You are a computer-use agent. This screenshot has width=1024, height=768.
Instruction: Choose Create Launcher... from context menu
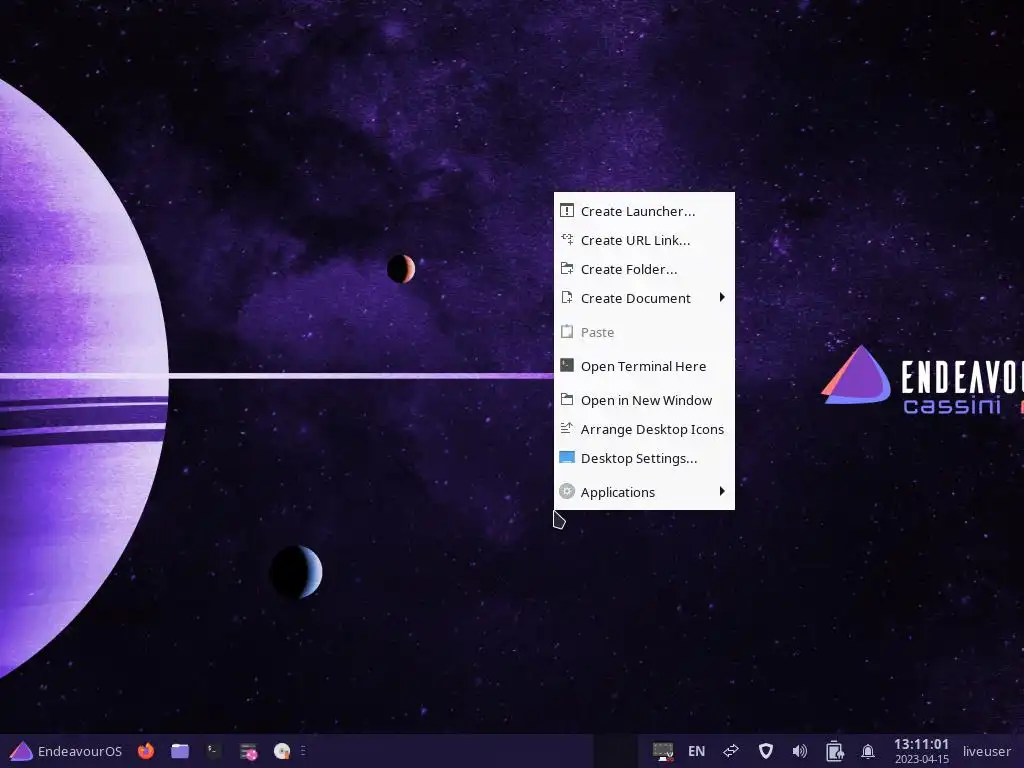point(644,211)
